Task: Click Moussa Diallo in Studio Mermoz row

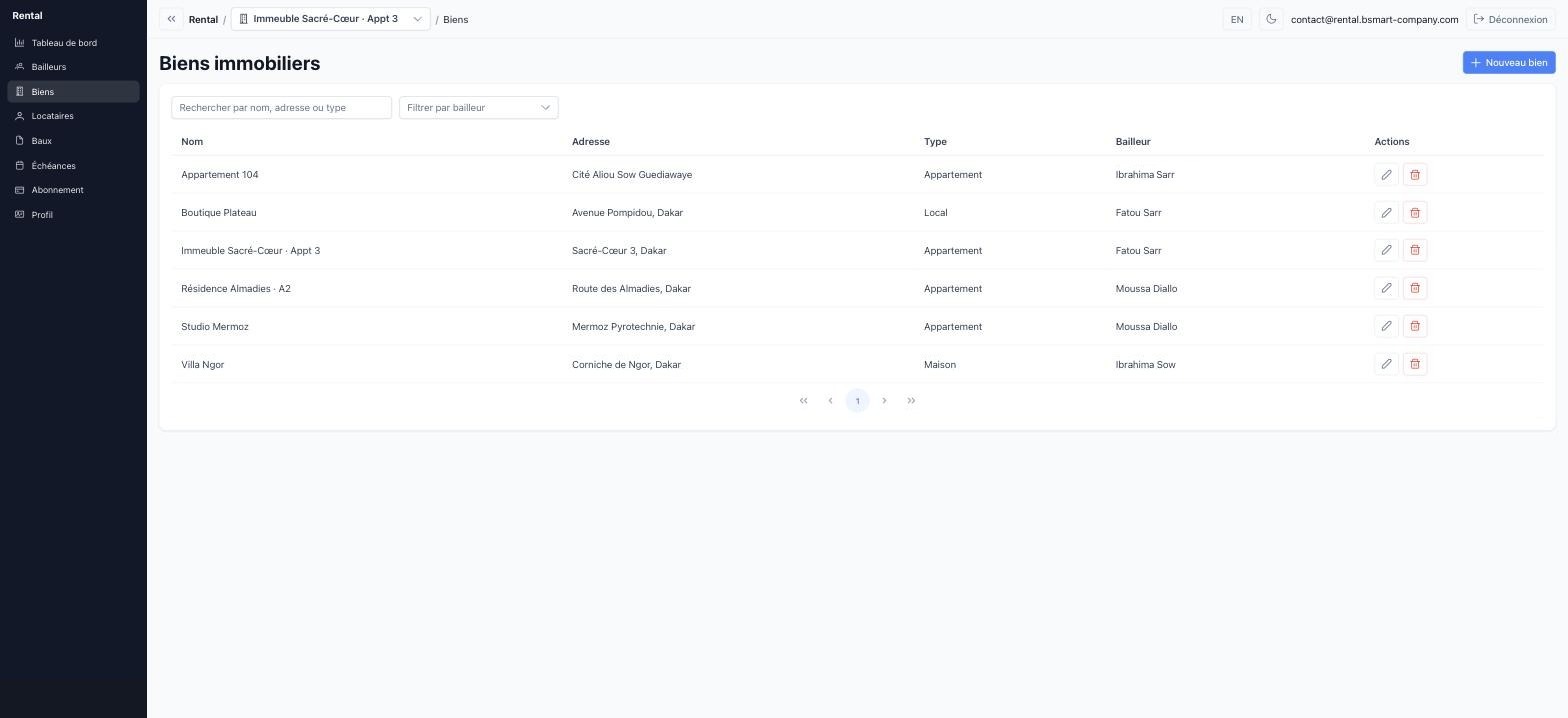Action: tap(1146, 327)
